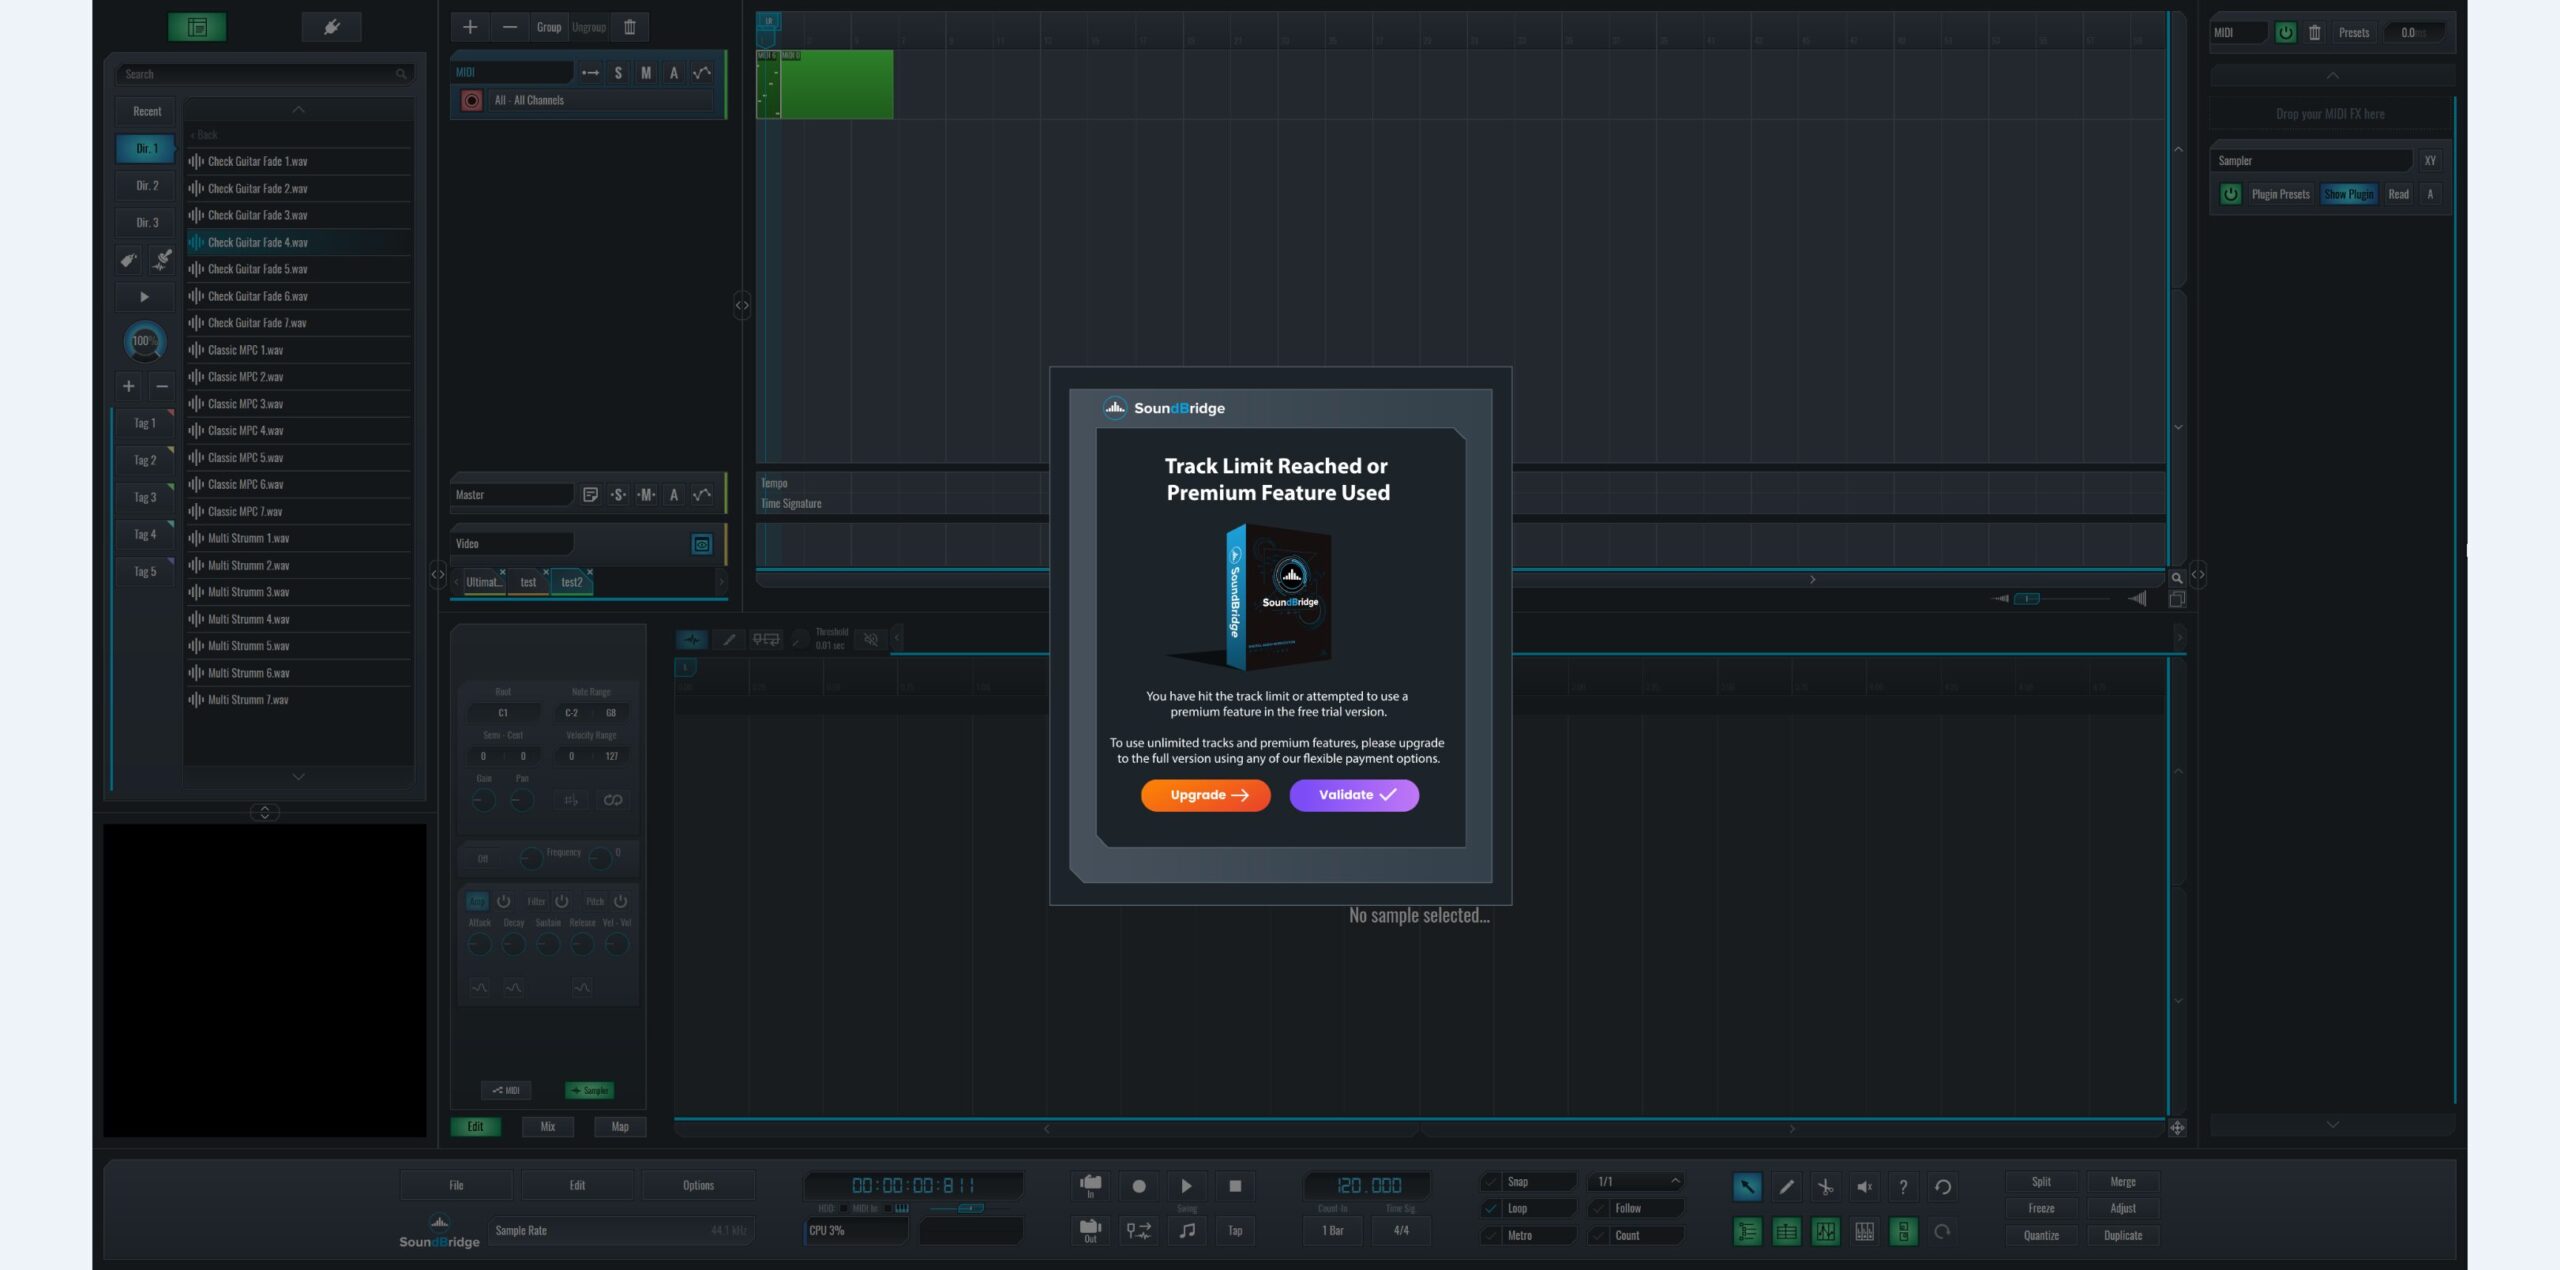This screenshot has width=2560, height=1270.
Task: Open the file browser panel icon
Action: click(197, 27)
